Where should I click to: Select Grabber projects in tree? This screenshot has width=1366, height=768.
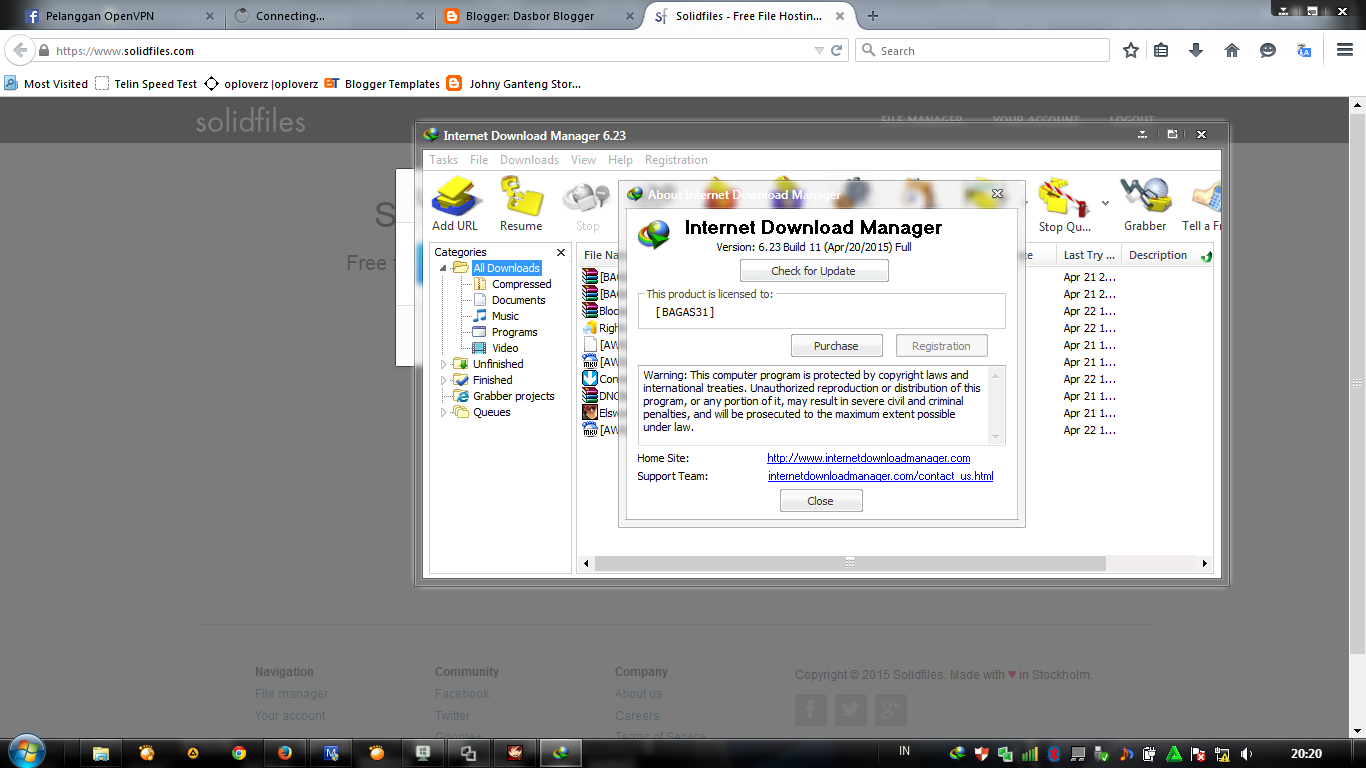(x=513, y=396)
